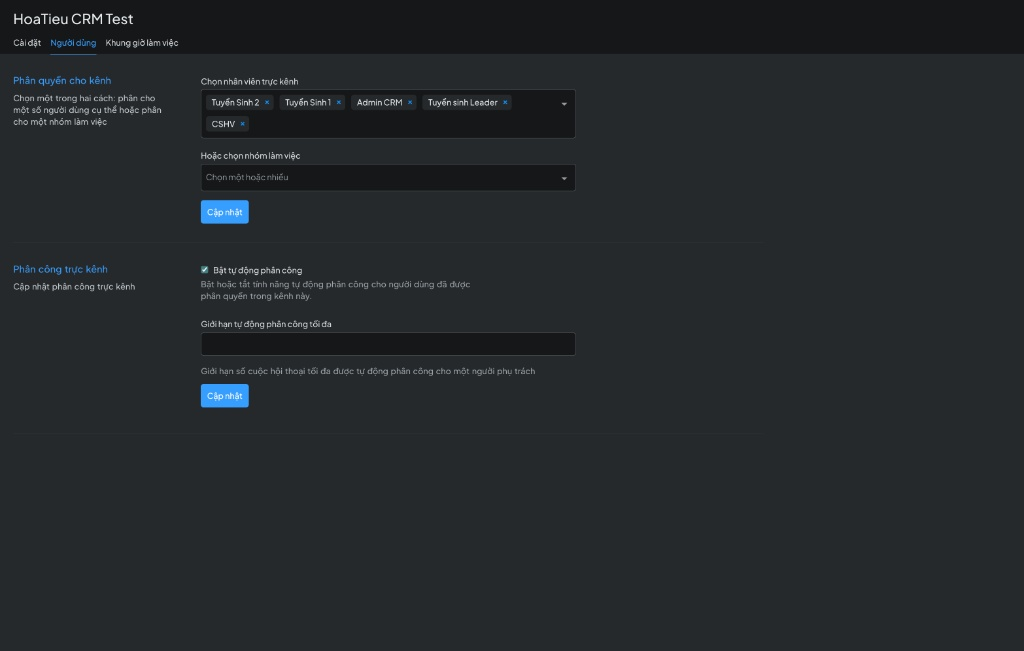Click the HoaTieu CRM Test title
The image size is (1024, 651).
pyautogui.click(x=73, y=19)
